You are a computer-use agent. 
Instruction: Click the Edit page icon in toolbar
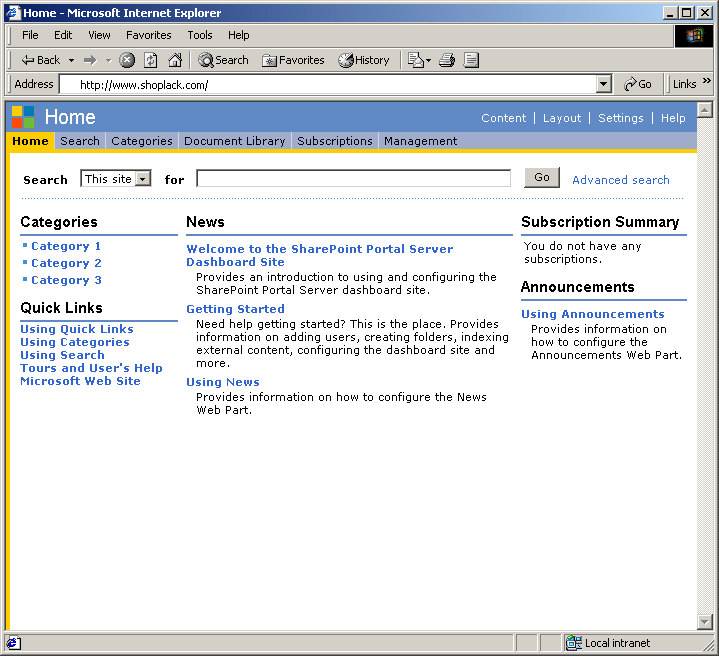(471, 60)
